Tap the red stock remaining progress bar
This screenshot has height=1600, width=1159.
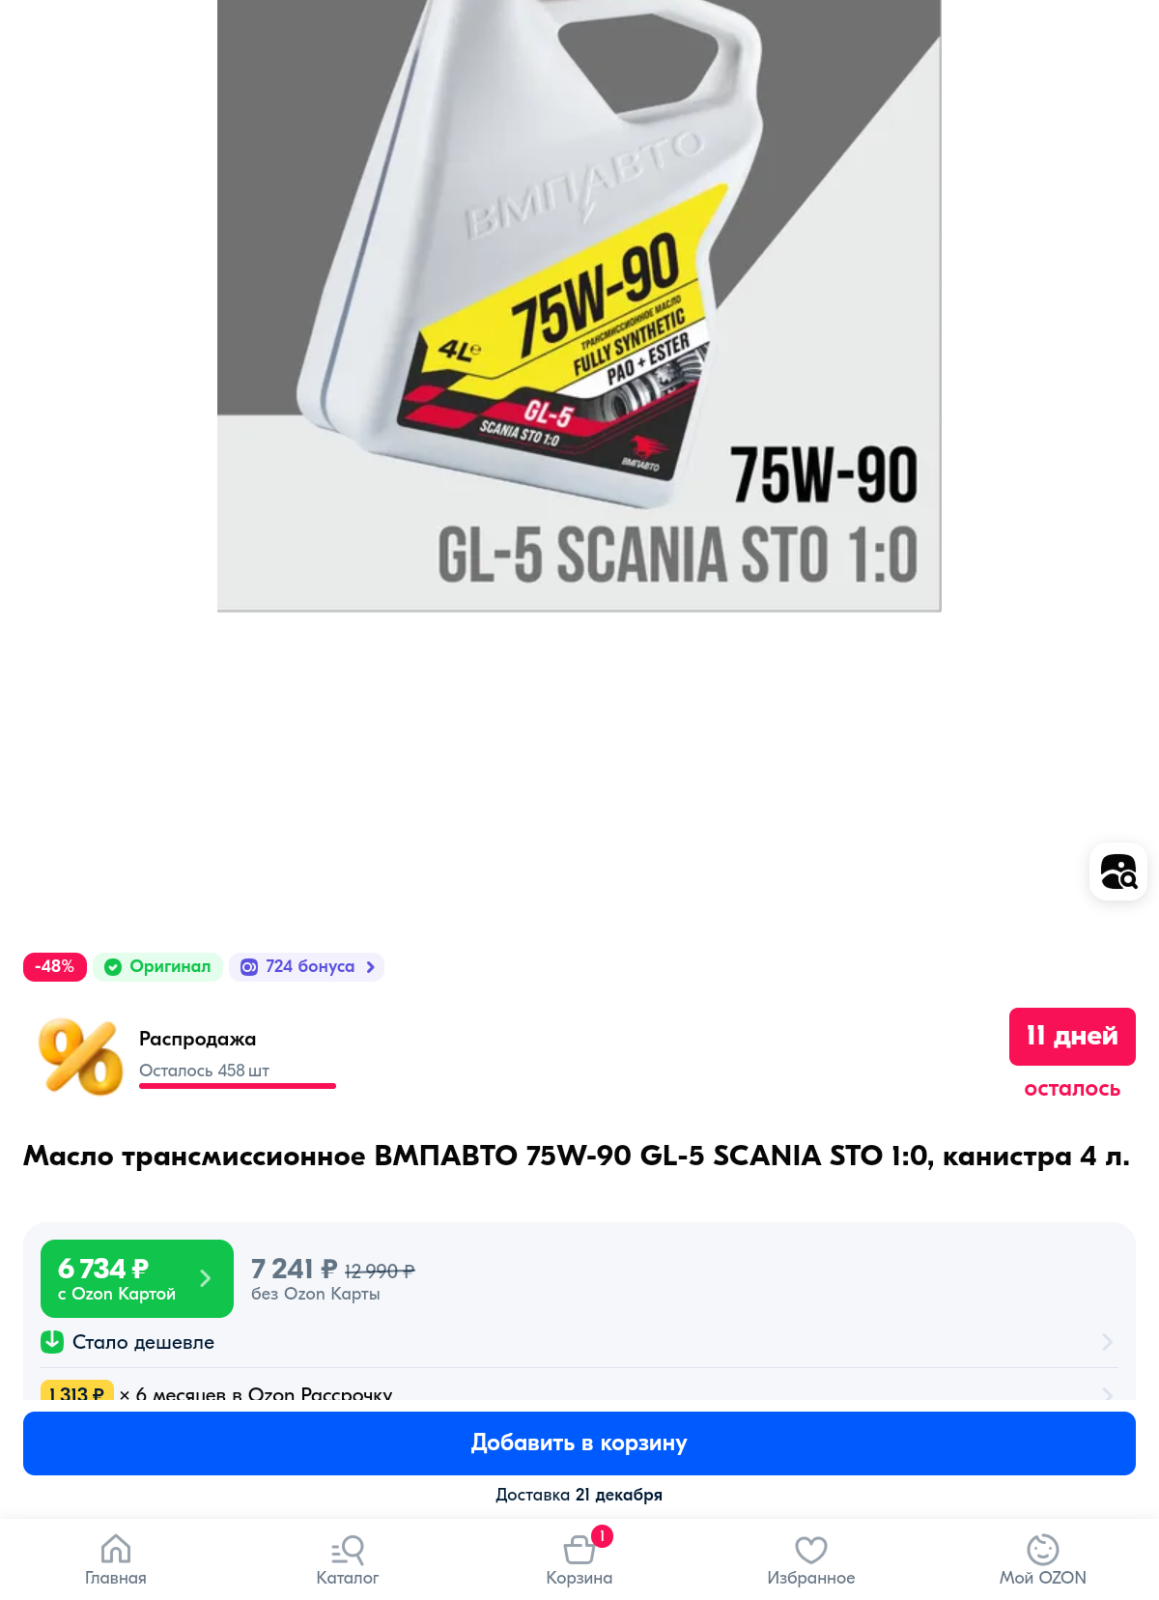coord(237,1085)
